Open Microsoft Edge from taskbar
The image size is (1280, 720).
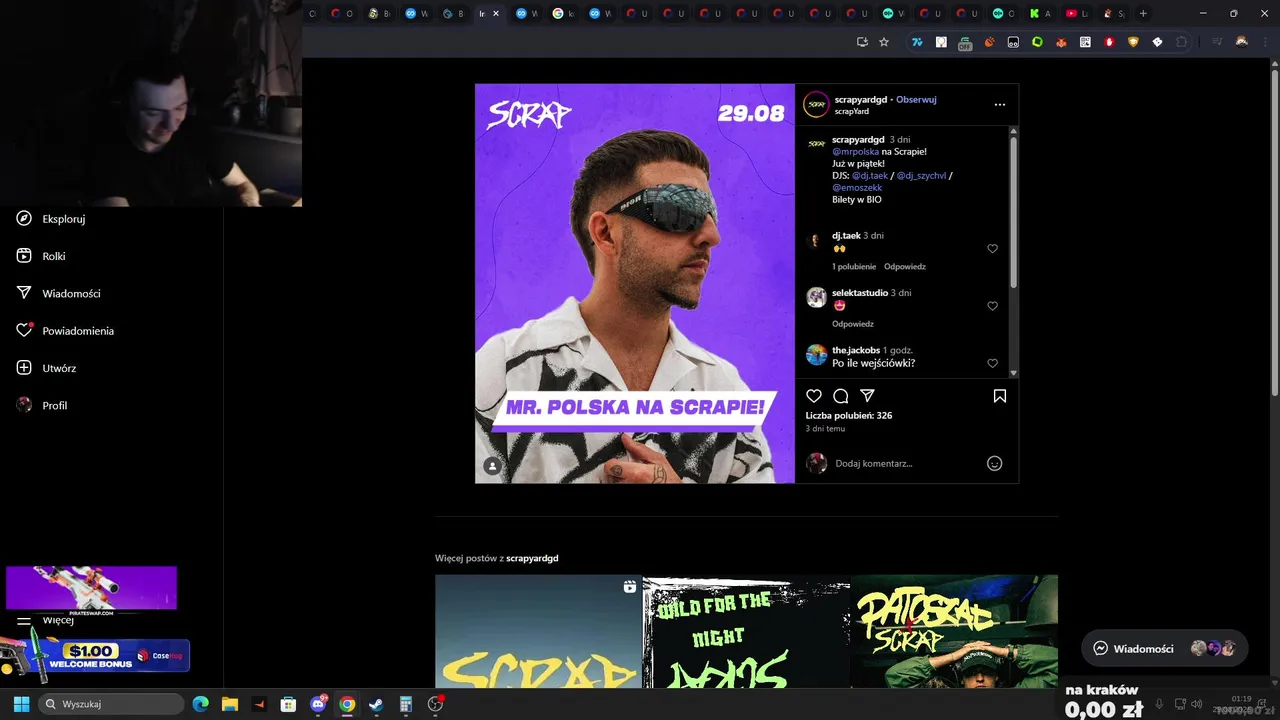click(x=200, y=704)
